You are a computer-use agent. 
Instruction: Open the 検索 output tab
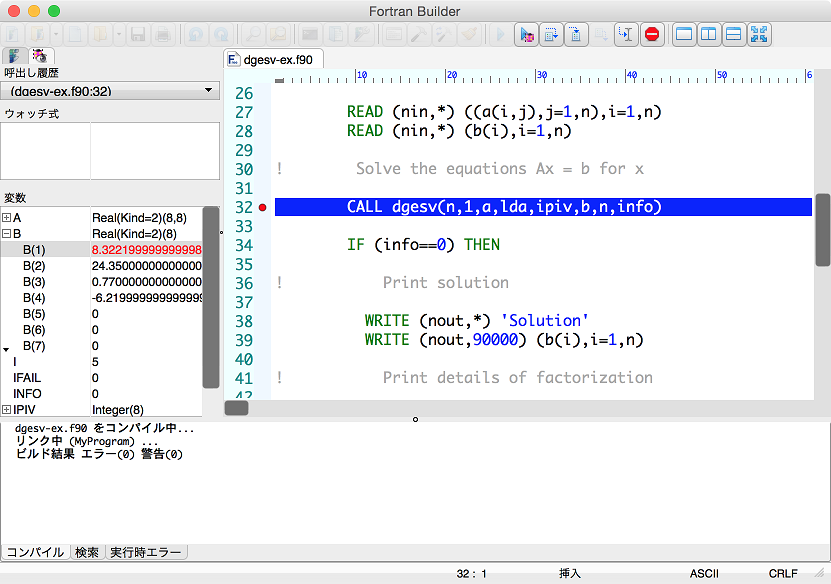87,552
